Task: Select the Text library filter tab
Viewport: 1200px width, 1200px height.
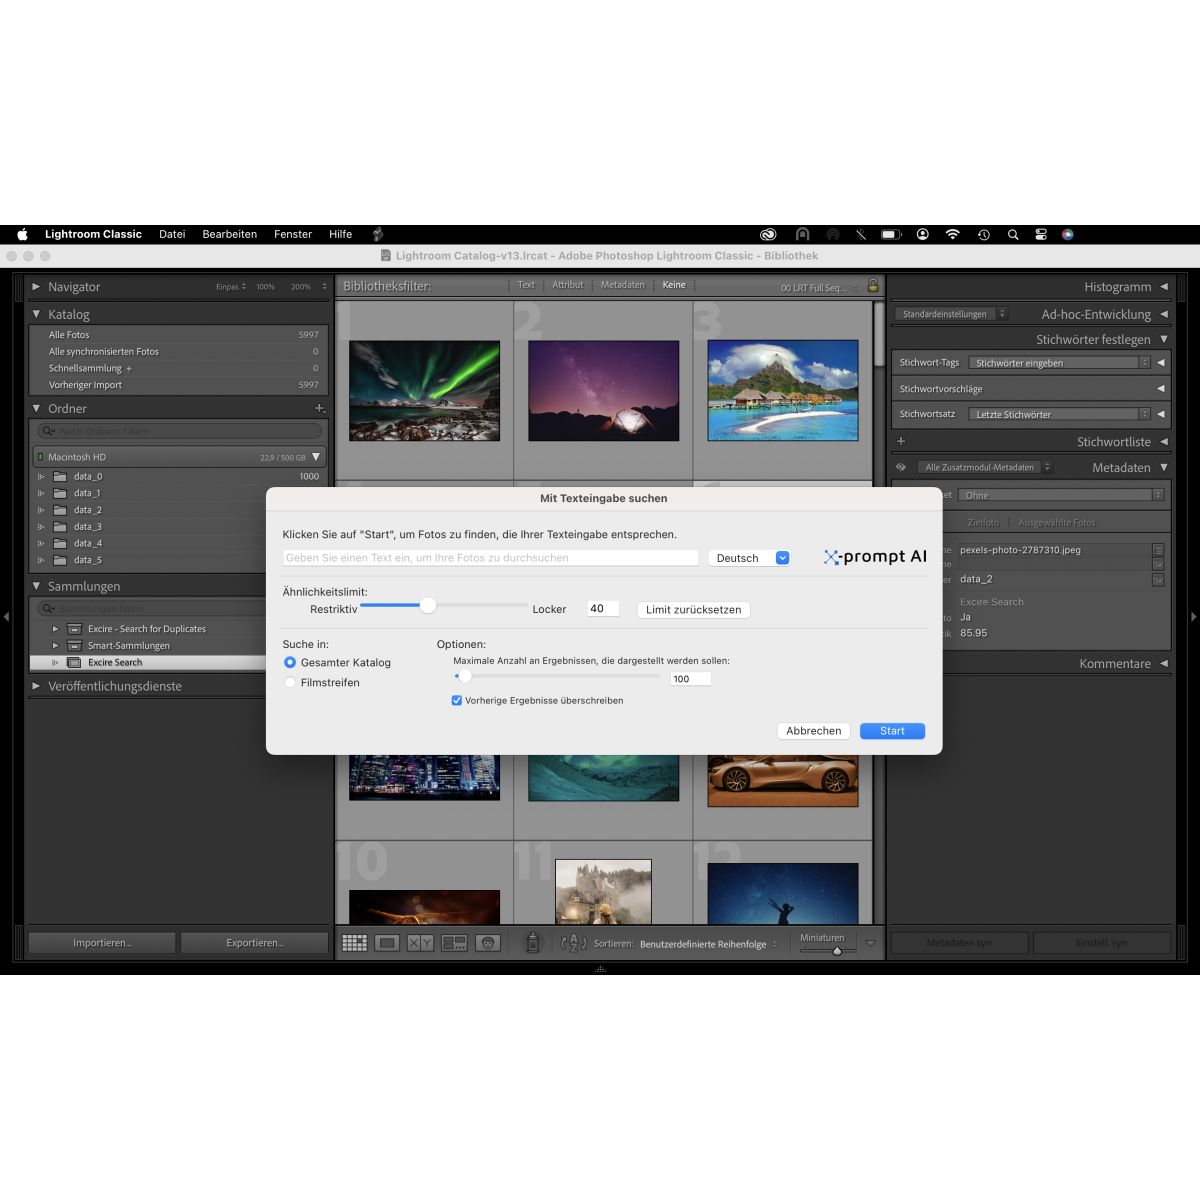Action: pos(526,285)
